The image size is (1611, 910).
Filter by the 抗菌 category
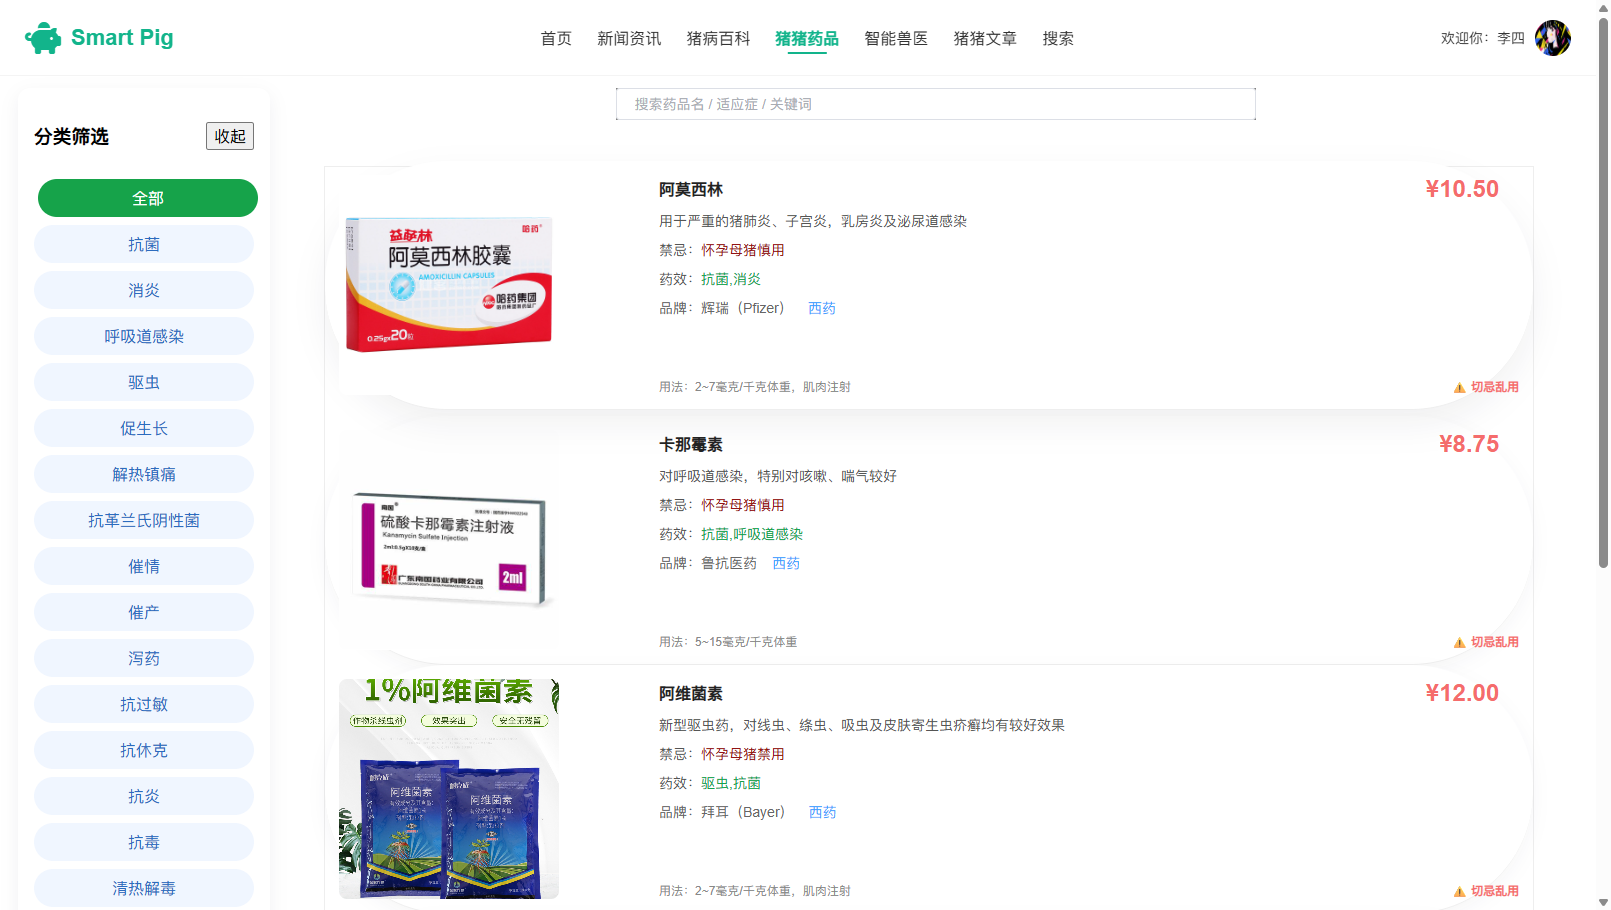144,244
